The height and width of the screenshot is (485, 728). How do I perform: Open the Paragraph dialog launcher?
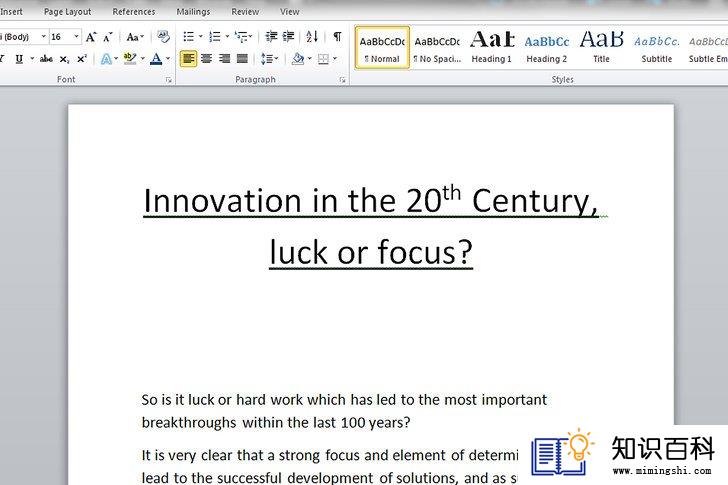click(342, 80)
